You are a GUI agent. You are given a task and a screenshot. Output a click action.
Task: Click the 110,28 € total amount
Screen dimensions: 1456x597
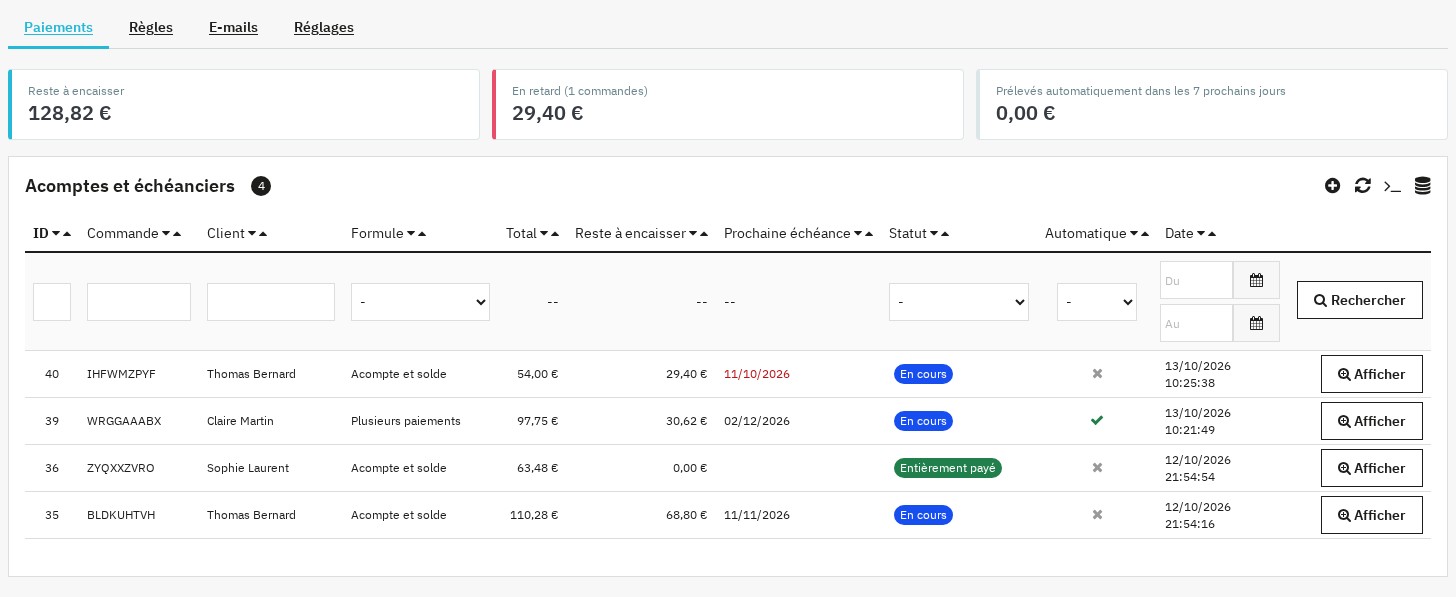[534, 515]
